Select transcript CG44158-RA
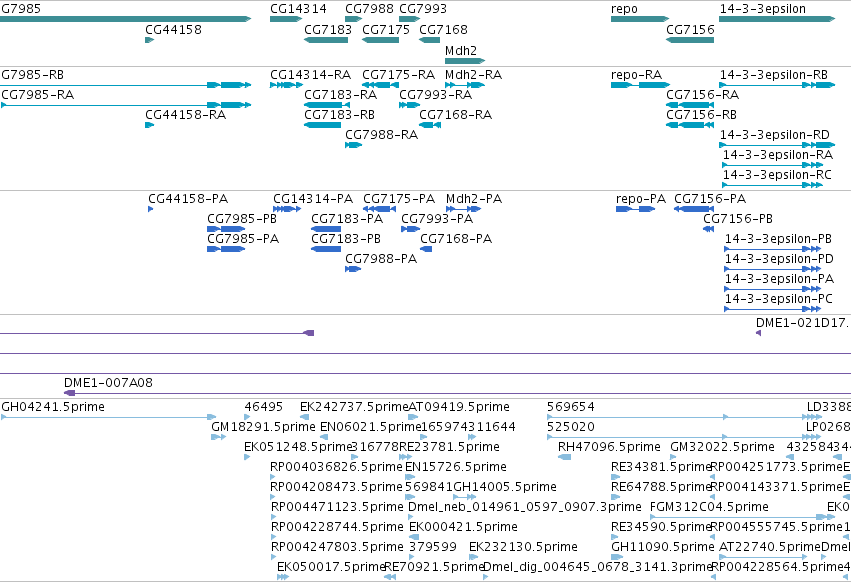 (186, 115)
